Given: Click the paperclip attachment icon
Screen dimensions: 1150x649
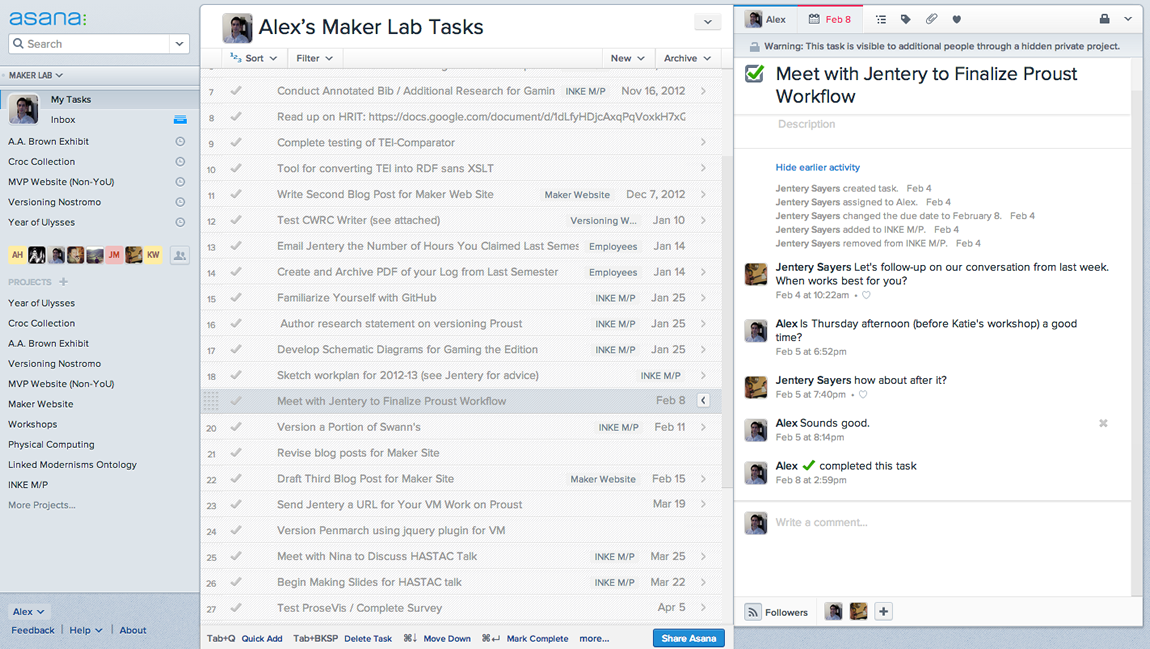Looking at the screenshot, I should point(931,19).
